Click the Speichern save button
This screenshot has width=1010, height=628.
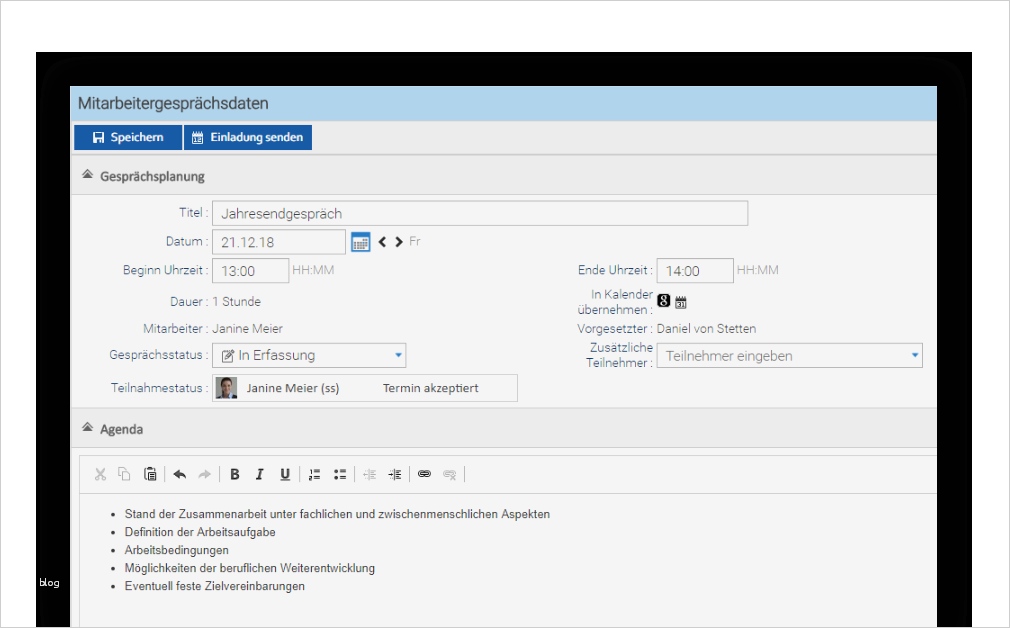[x=128, y=137]
